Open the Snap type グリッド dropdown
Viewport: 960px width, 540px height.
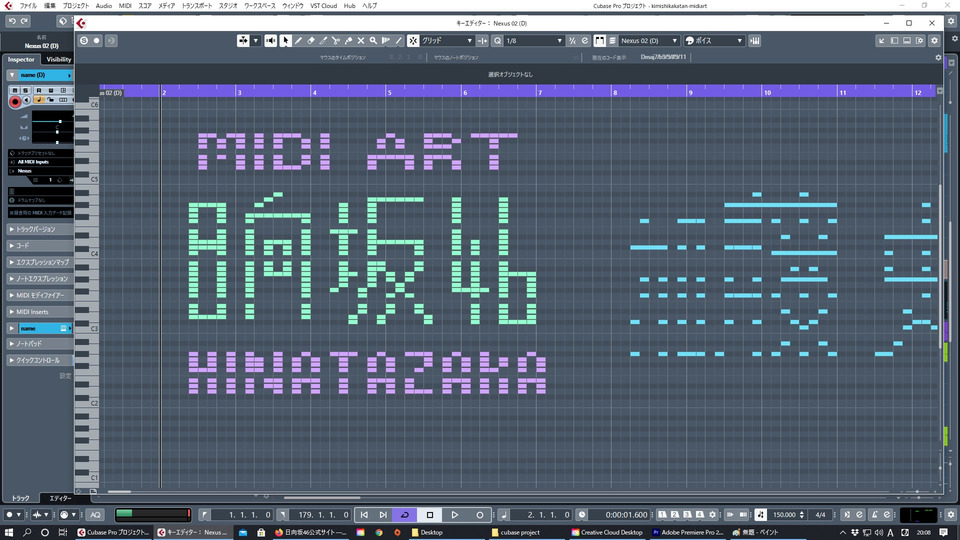(x=446, y=40)
